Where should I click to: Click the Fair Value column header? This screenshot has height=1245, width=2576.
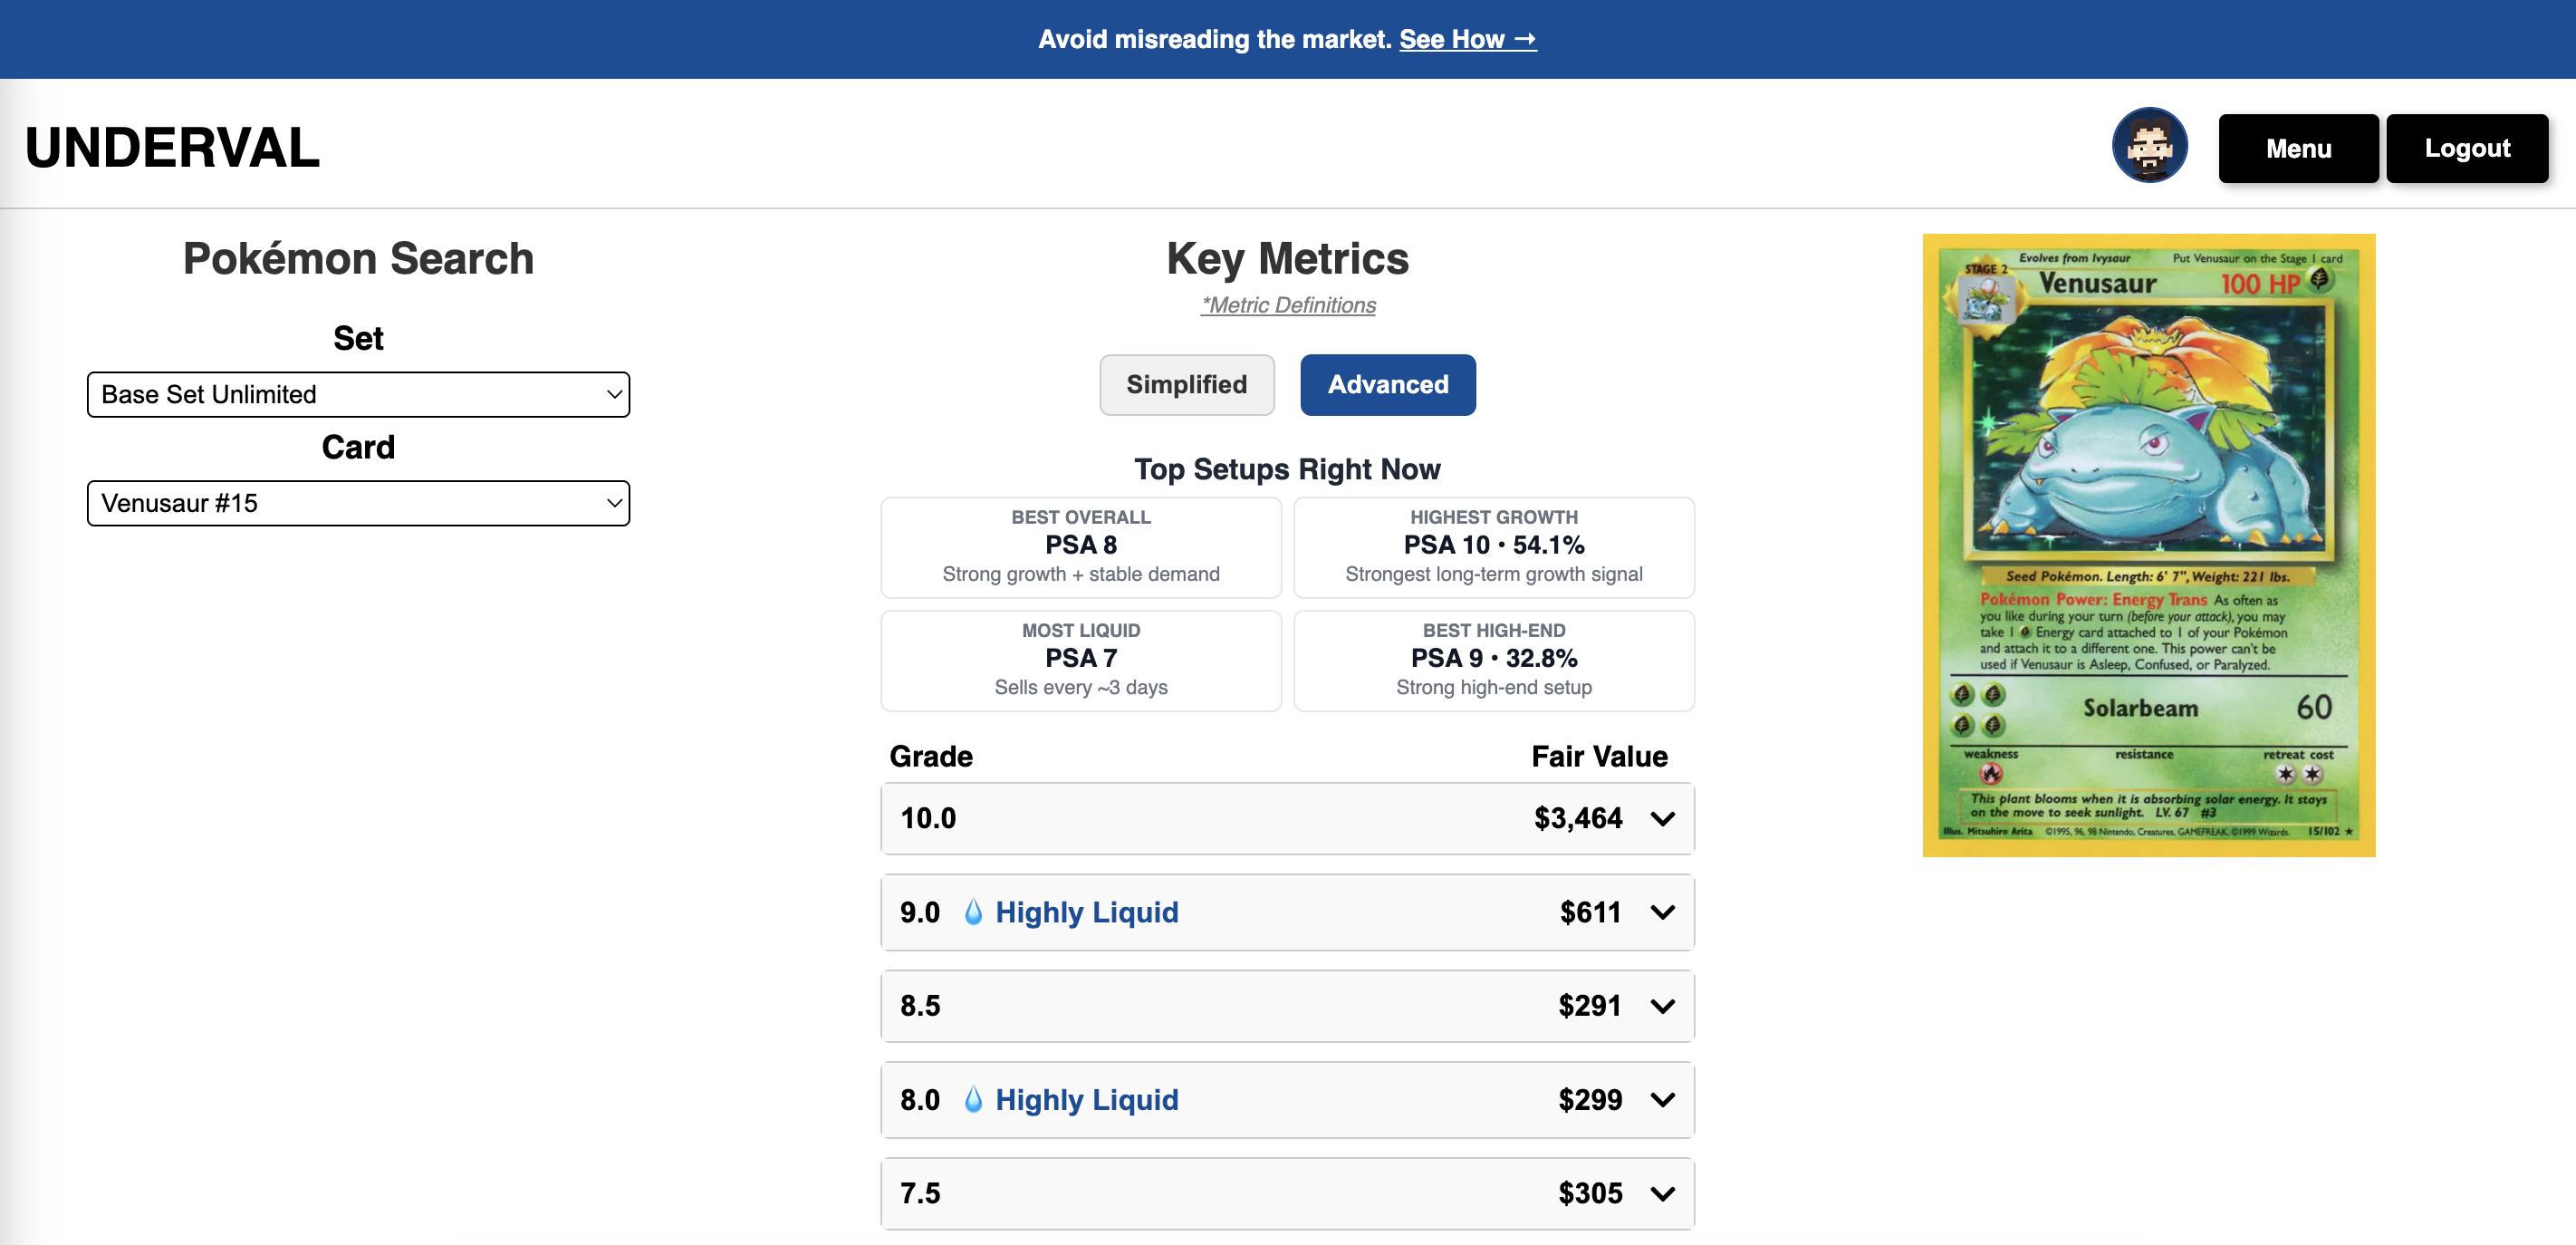1599,756
